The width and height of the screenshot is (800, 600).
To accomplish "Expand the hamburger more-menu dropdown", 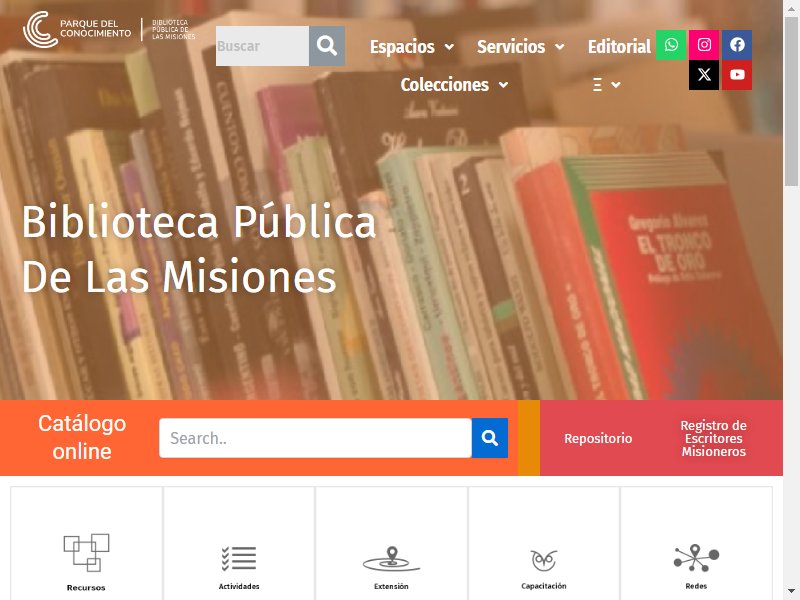I will pos(607,85).
